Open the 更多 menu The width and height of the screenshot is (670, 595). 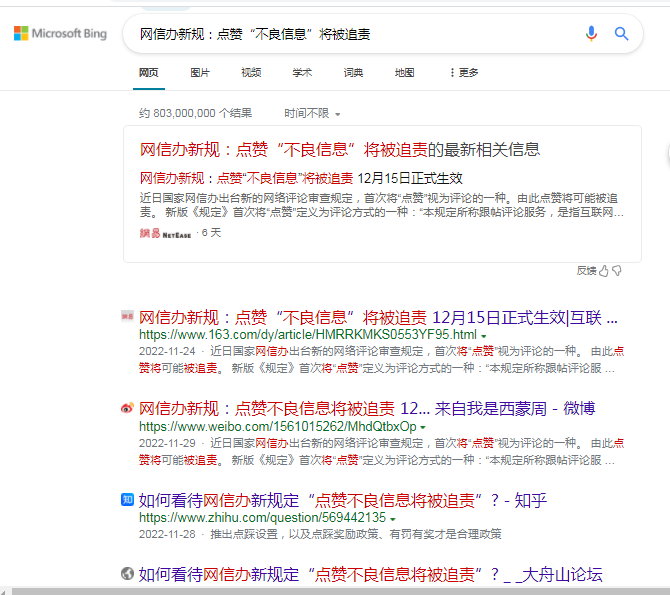pyautogui.click(x=464, y=73)
